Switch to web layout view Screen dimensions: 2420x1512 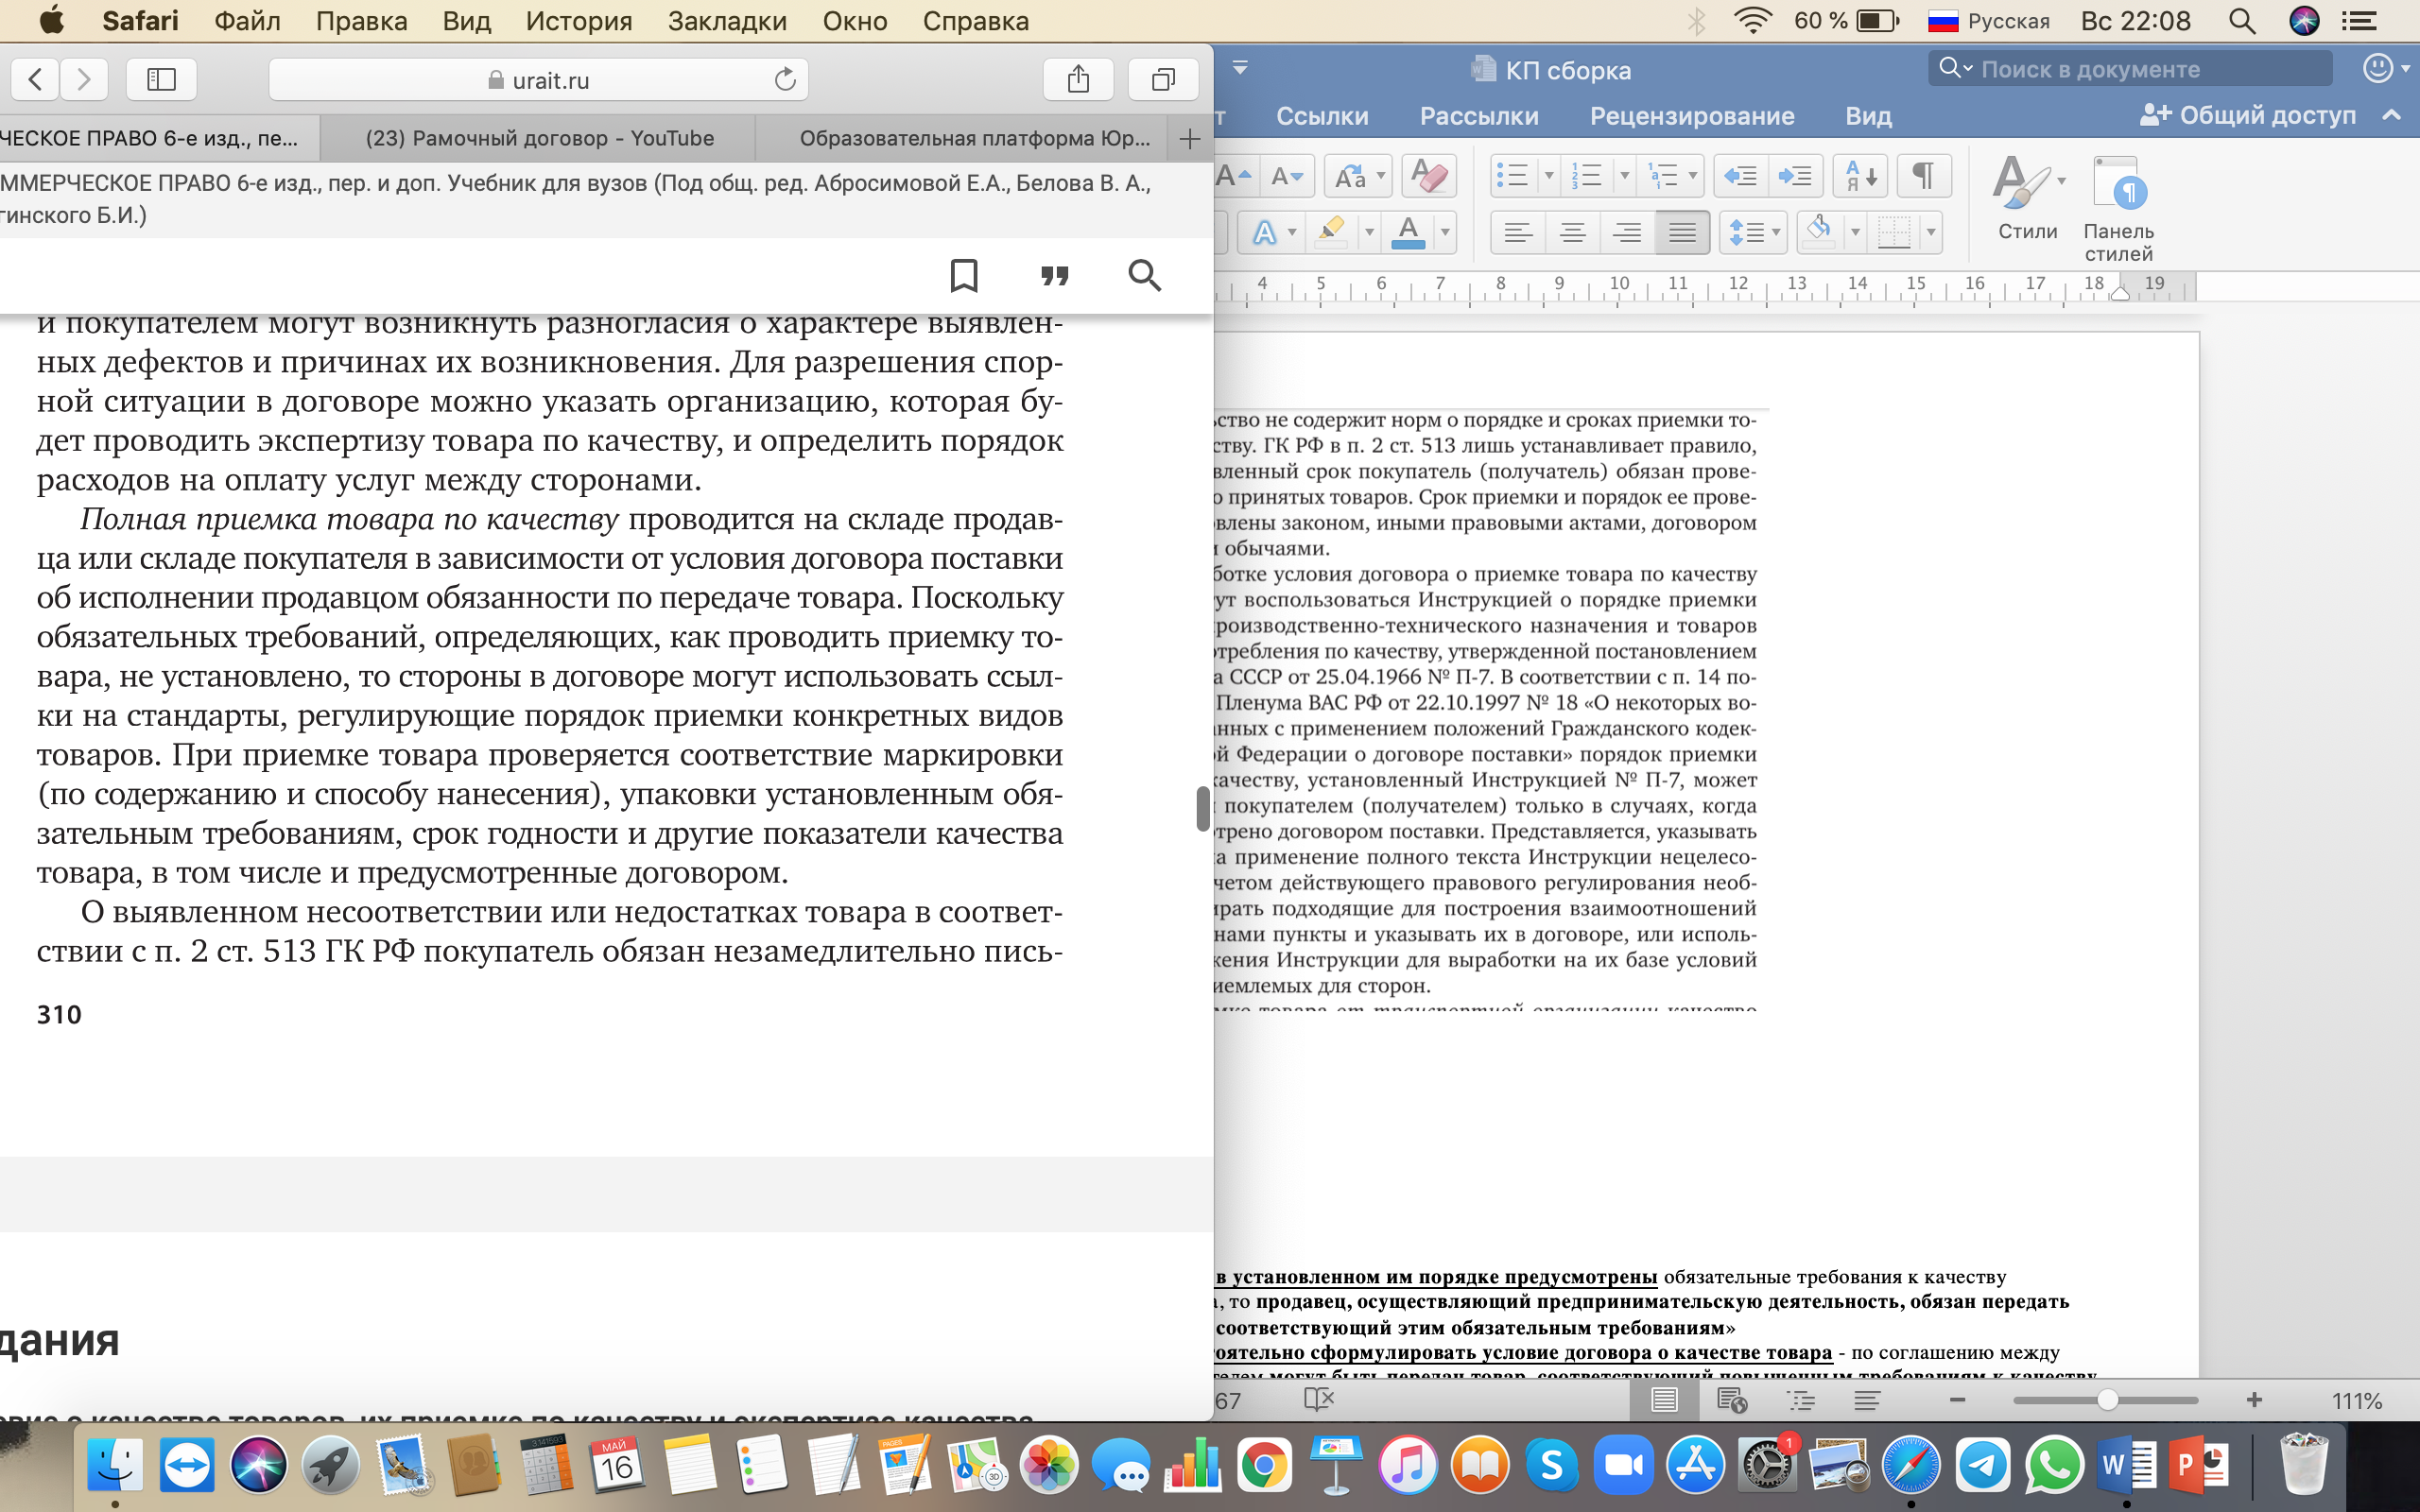coord(1731,1399)
